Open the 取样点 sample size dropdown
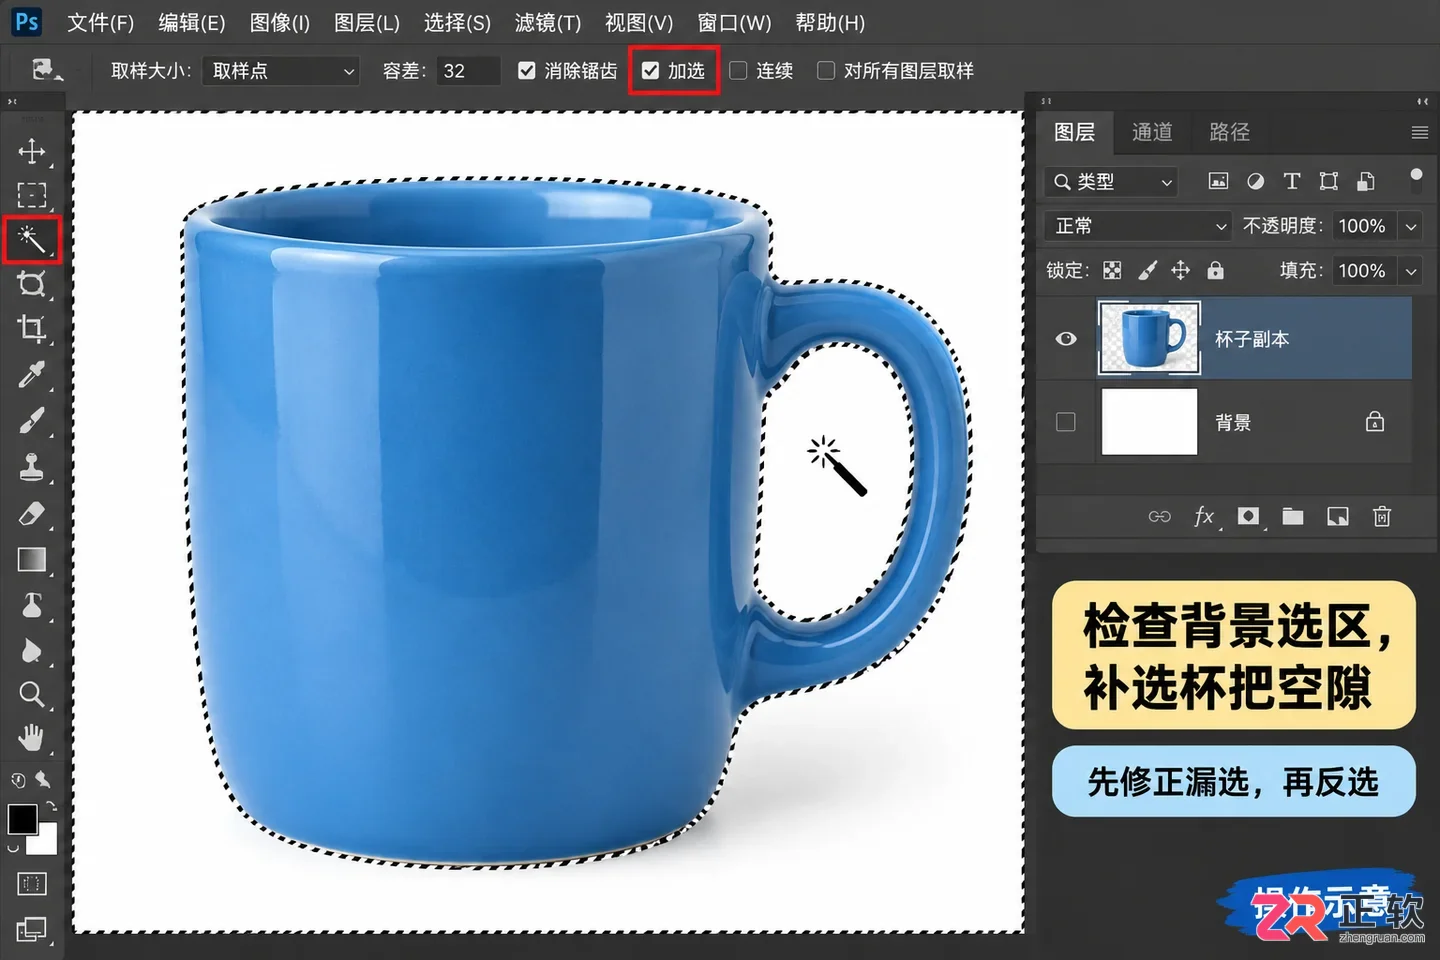This screenshot has height=960, width=1440. pyautogui.click(x=281, y=71)
